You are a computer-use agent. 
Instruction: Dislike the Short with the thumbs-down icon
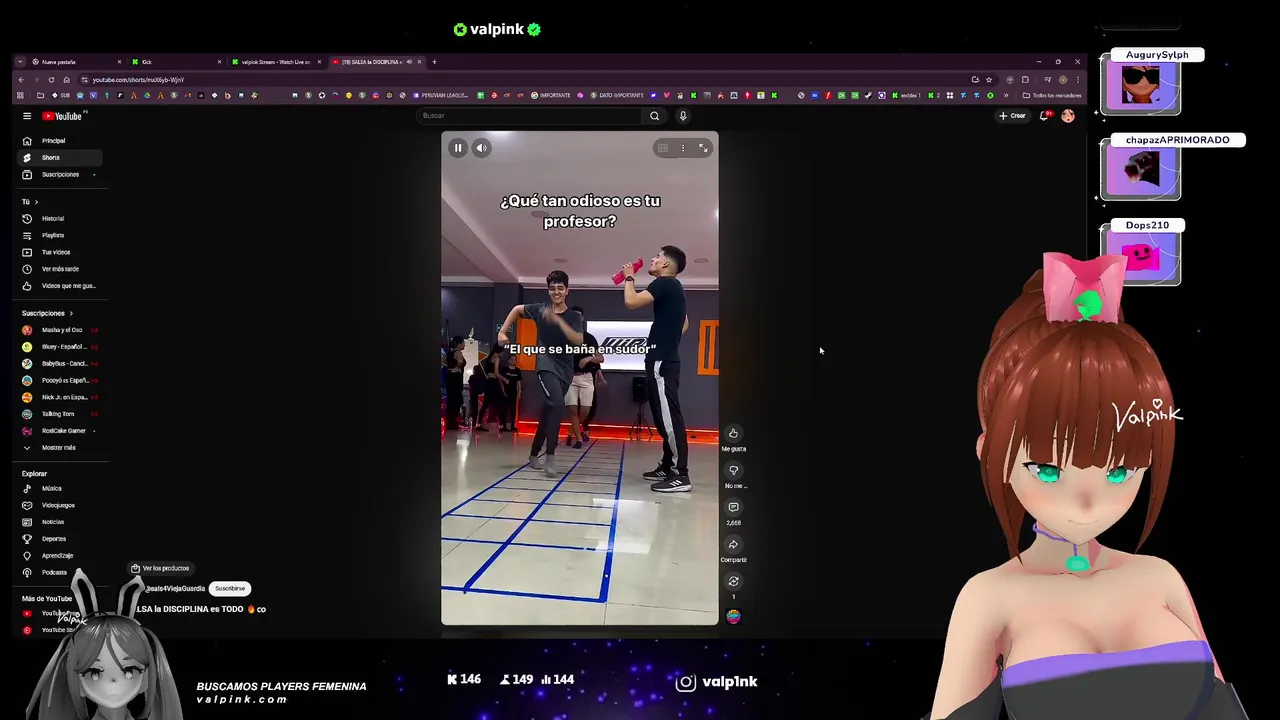pyautogui.click(x=733, y=470)
